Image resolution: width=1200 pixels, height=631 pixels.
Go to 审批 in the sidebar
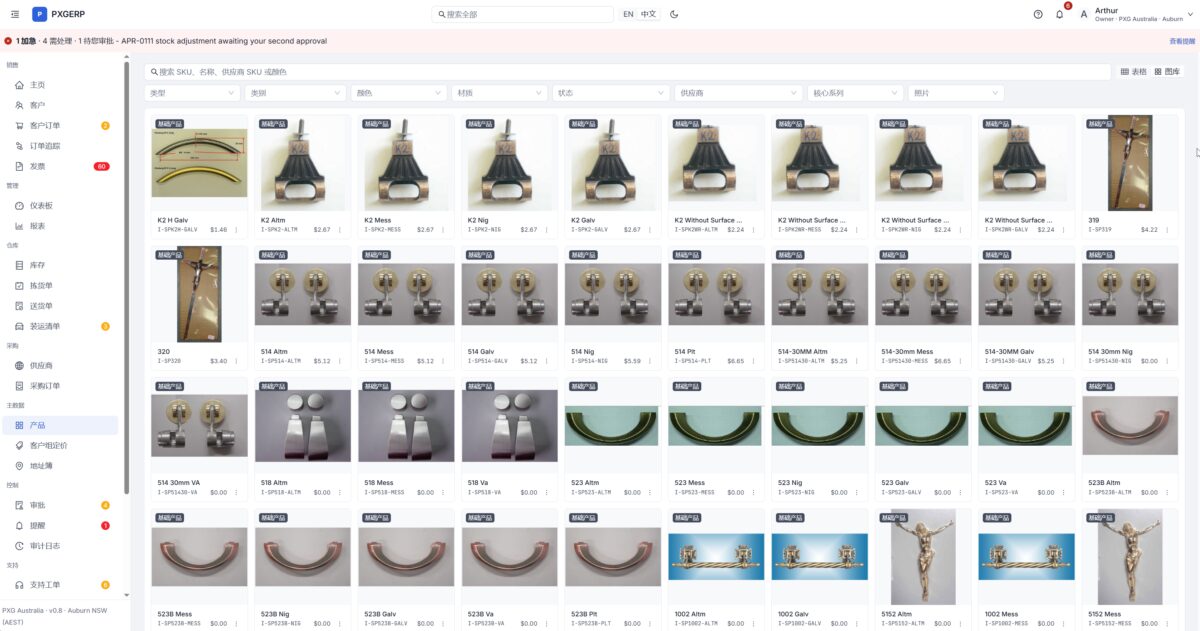pos(60,505)
